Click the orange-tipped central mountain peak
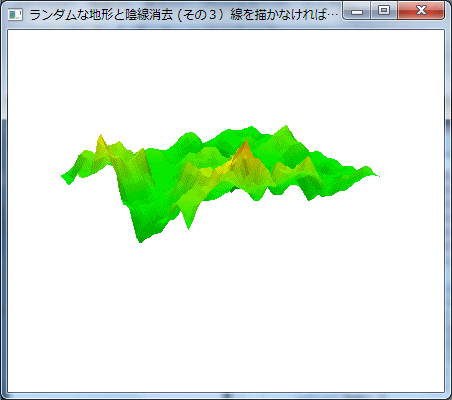 click(245, 147)
